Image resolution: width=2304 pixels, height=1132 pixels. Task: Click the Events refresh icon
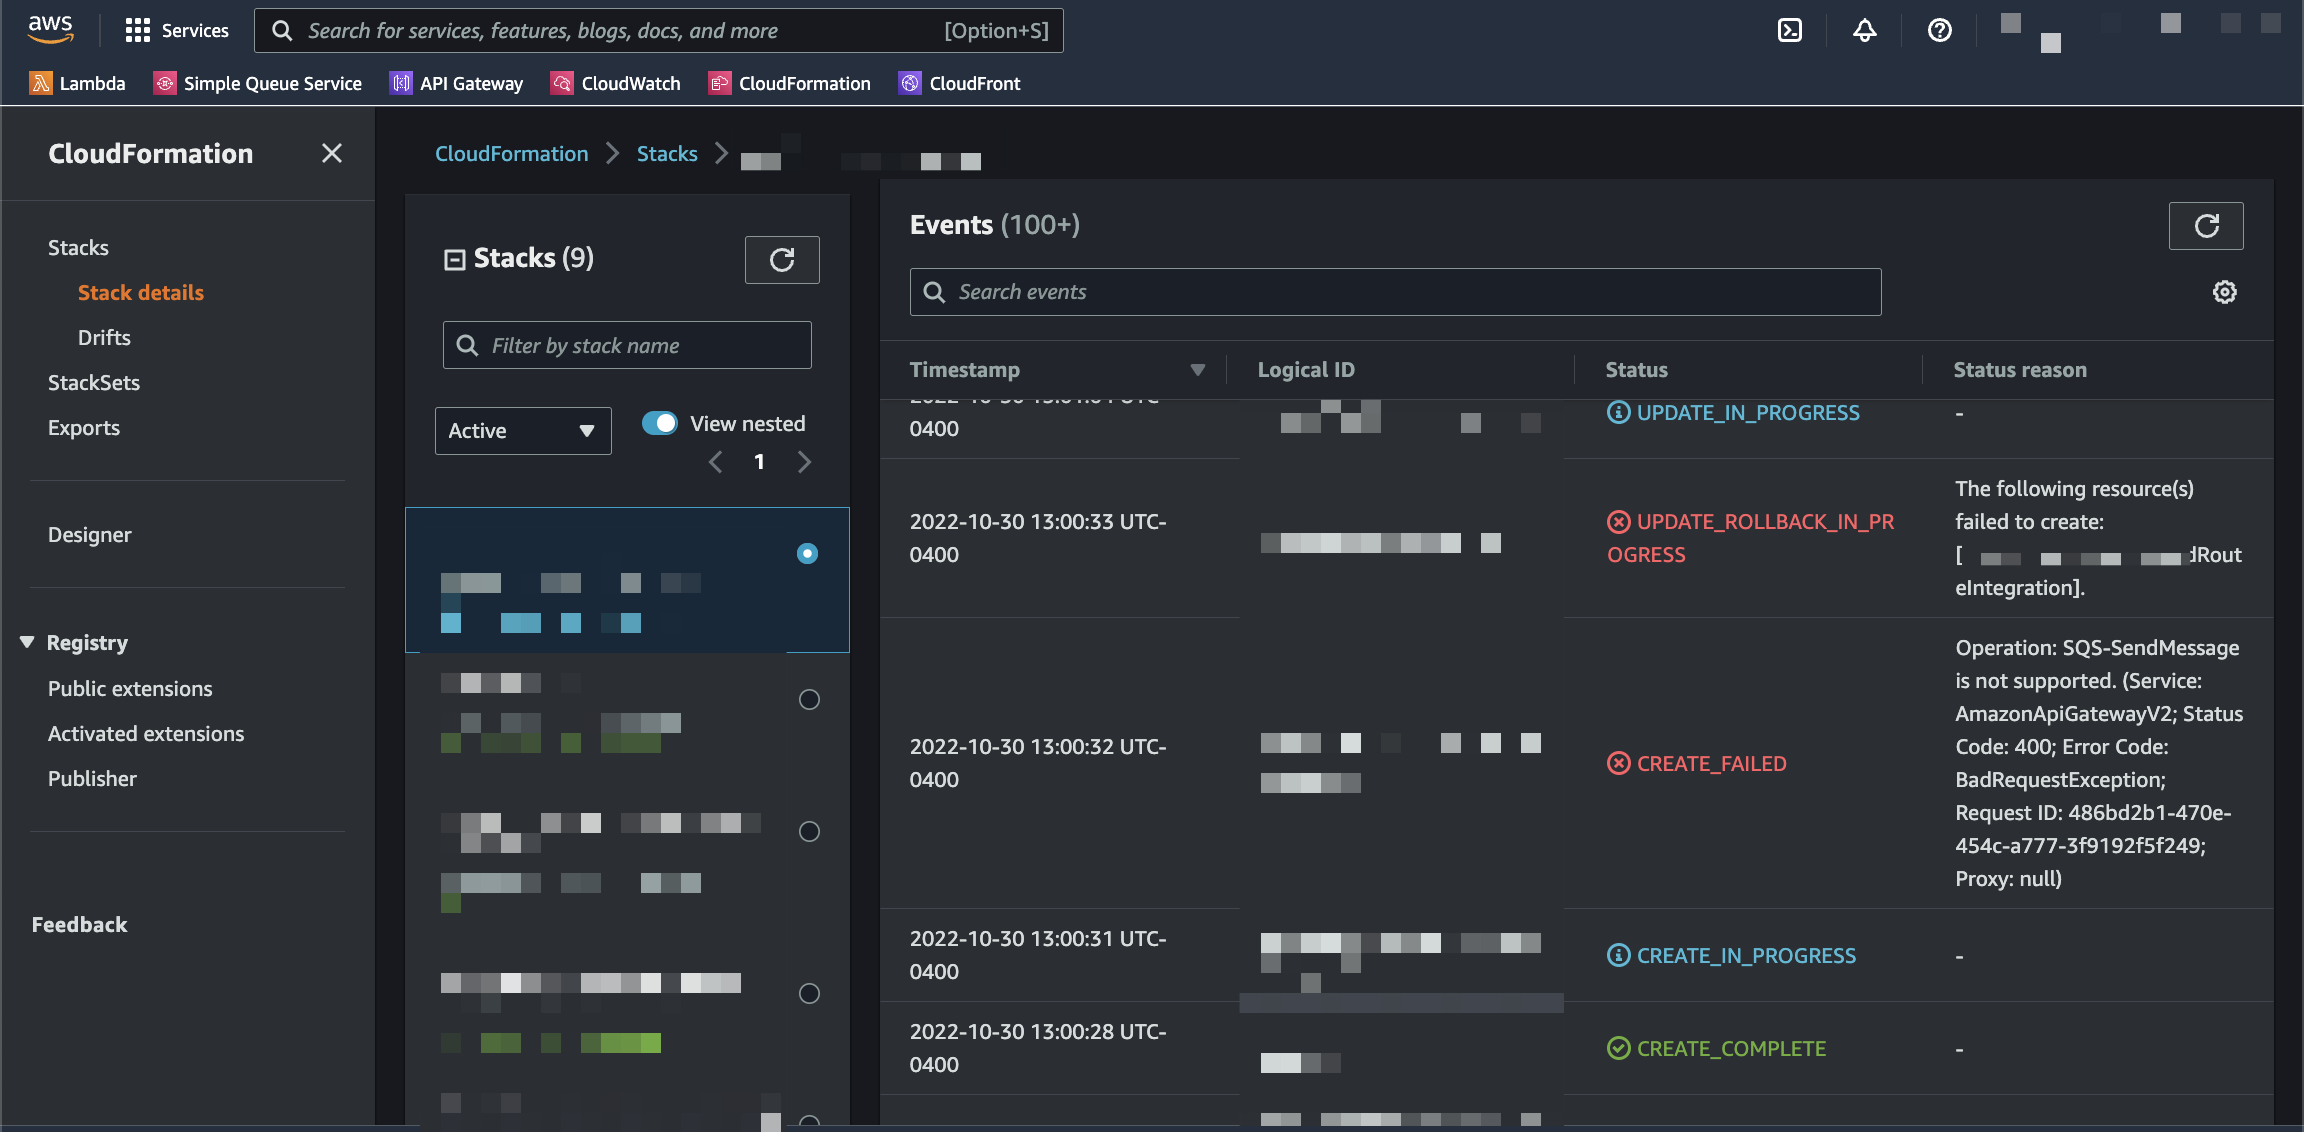tap(2207, 225)
